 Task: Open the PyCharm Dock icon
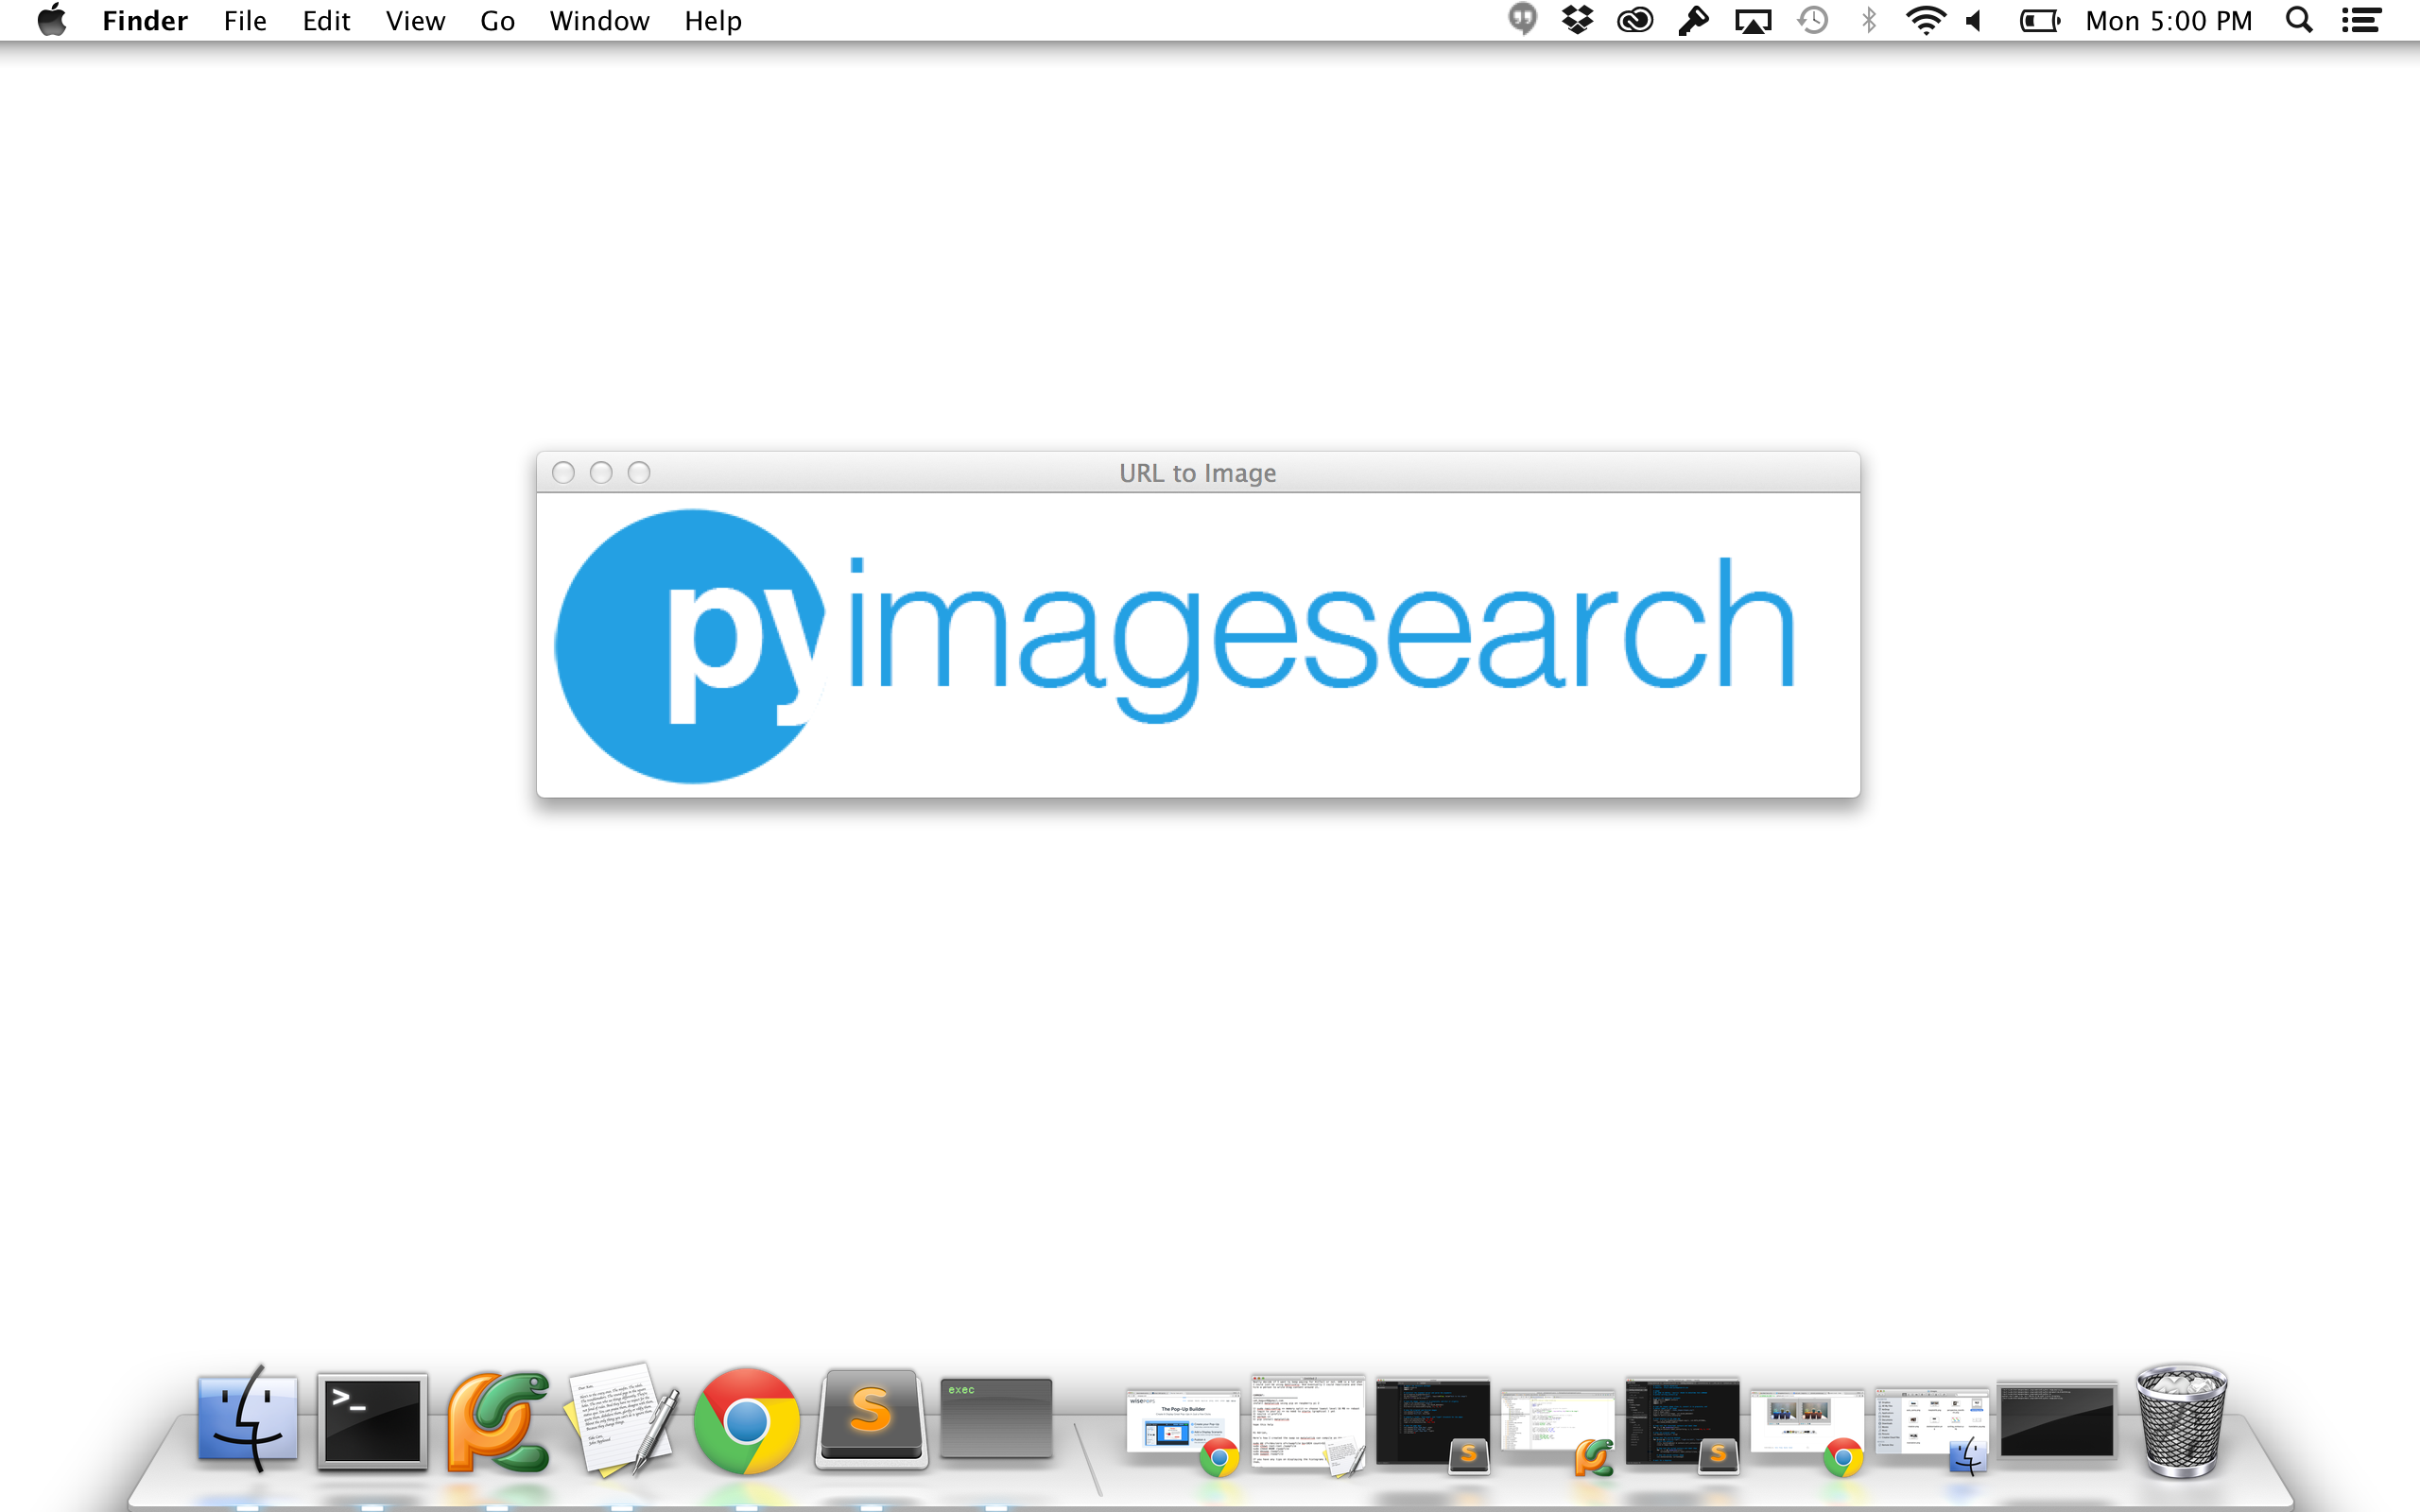(497, 1420)
